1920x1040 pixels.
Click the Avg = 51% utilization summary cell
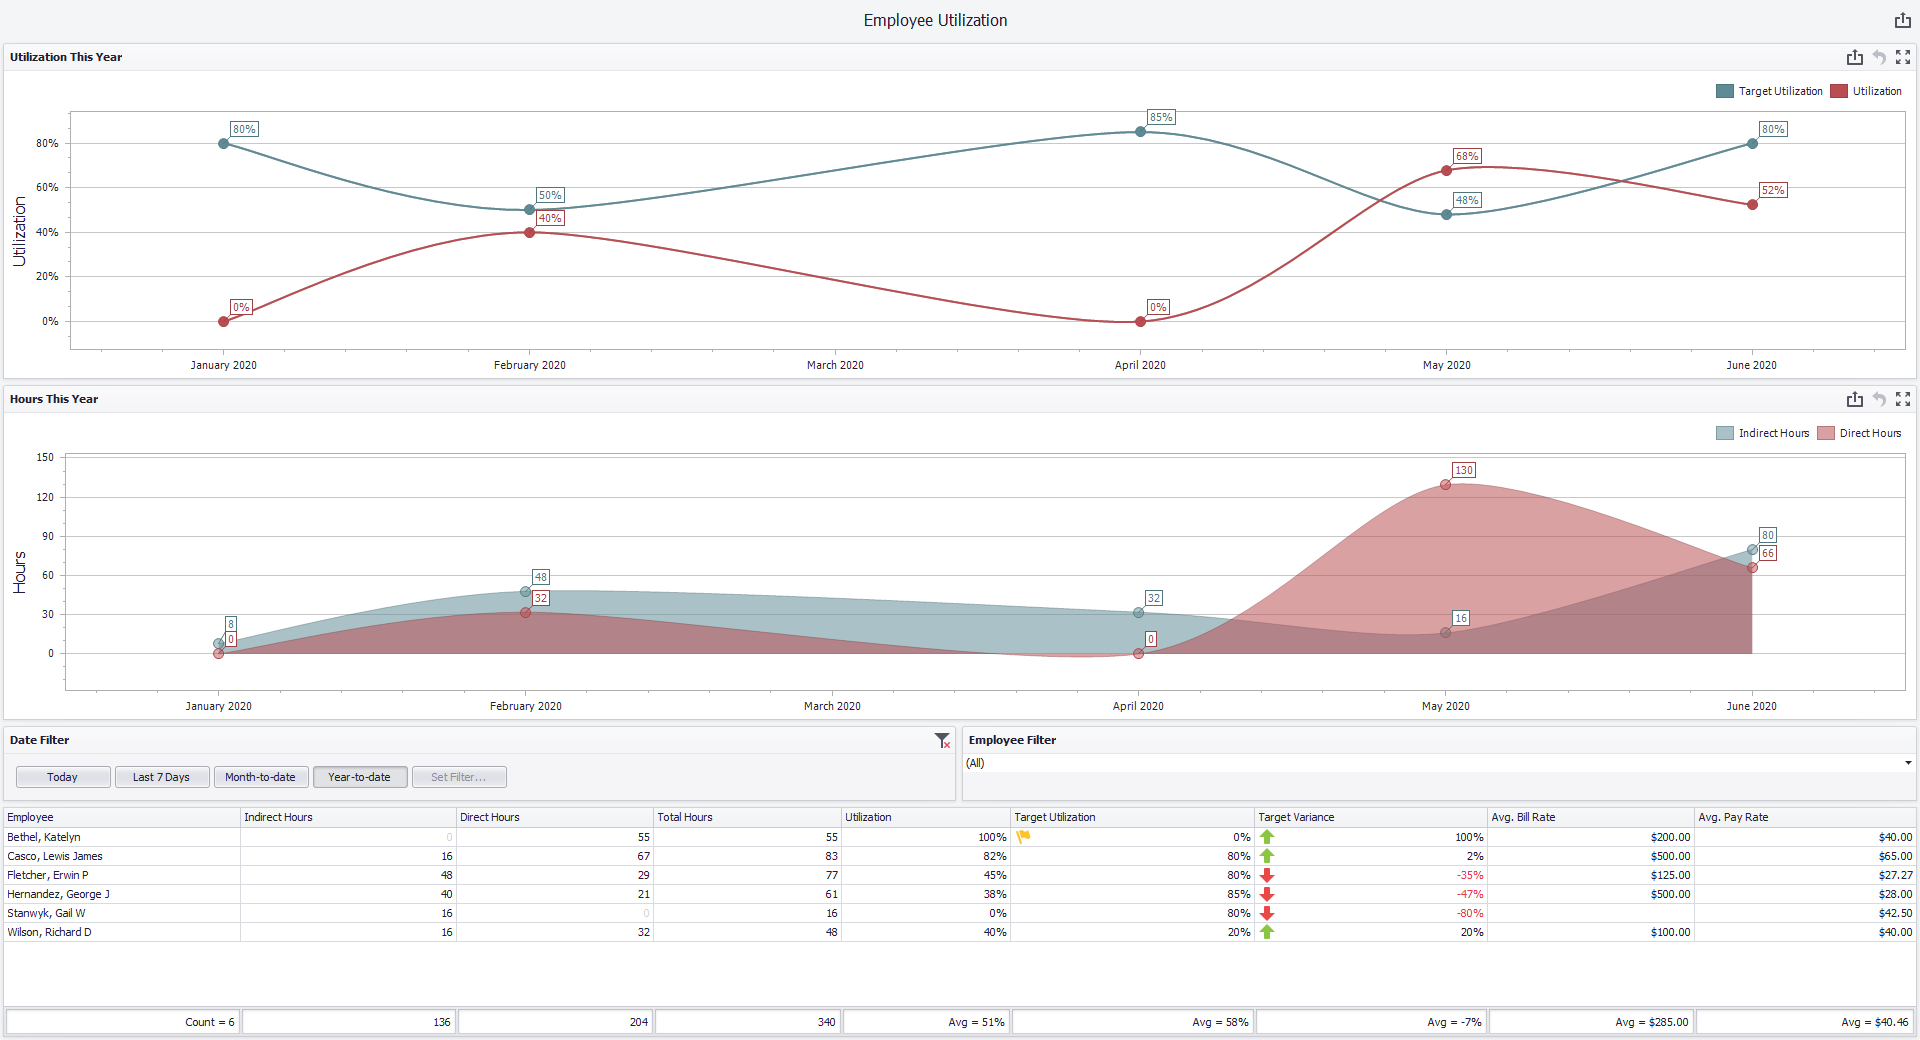(x=926, y=1022)
